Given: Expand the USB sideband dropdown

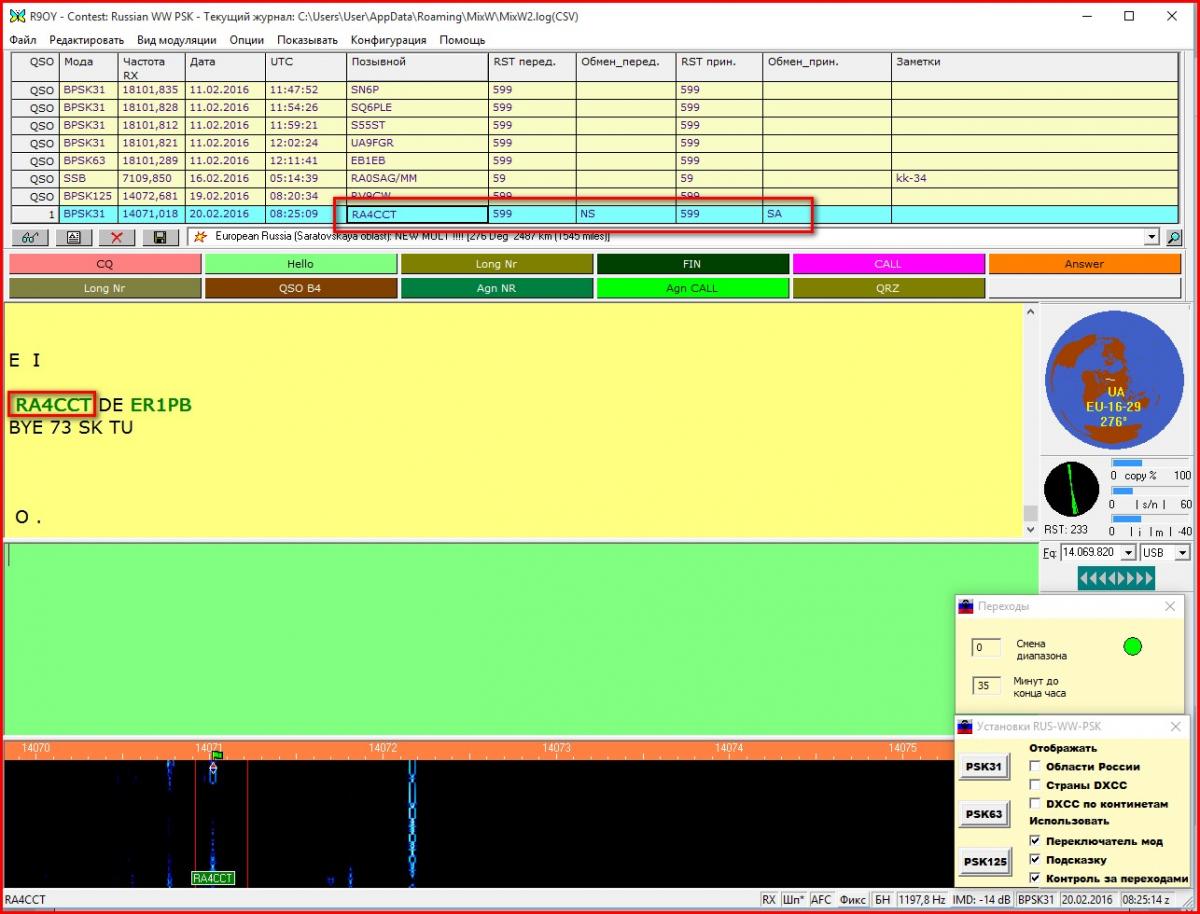Looking at the screenshot, I should tap(1182, 553).
